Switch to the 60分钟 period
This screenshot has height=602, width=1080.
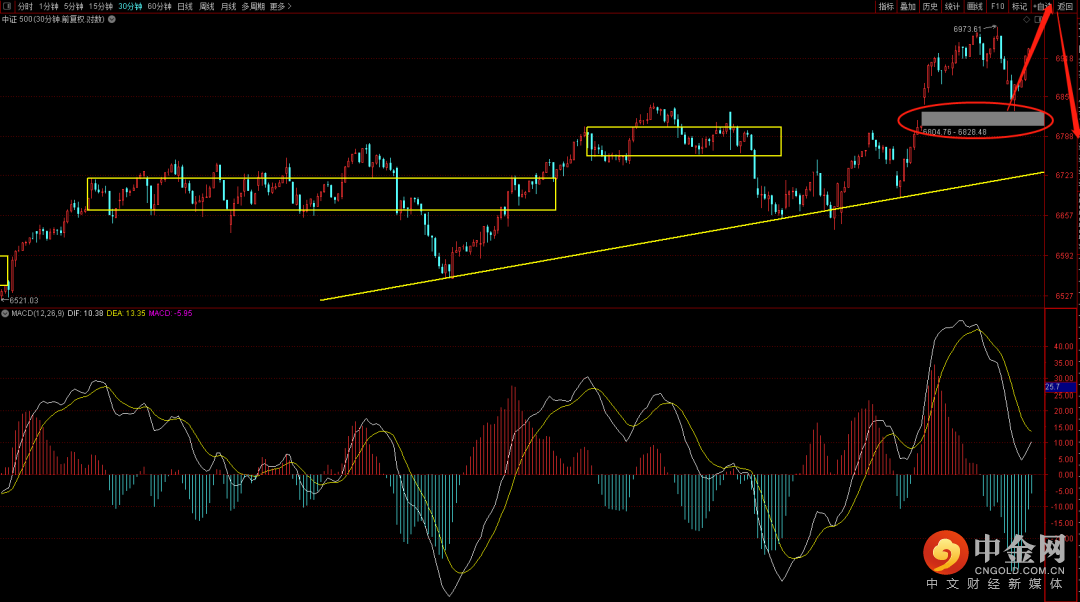coord(159,6)
